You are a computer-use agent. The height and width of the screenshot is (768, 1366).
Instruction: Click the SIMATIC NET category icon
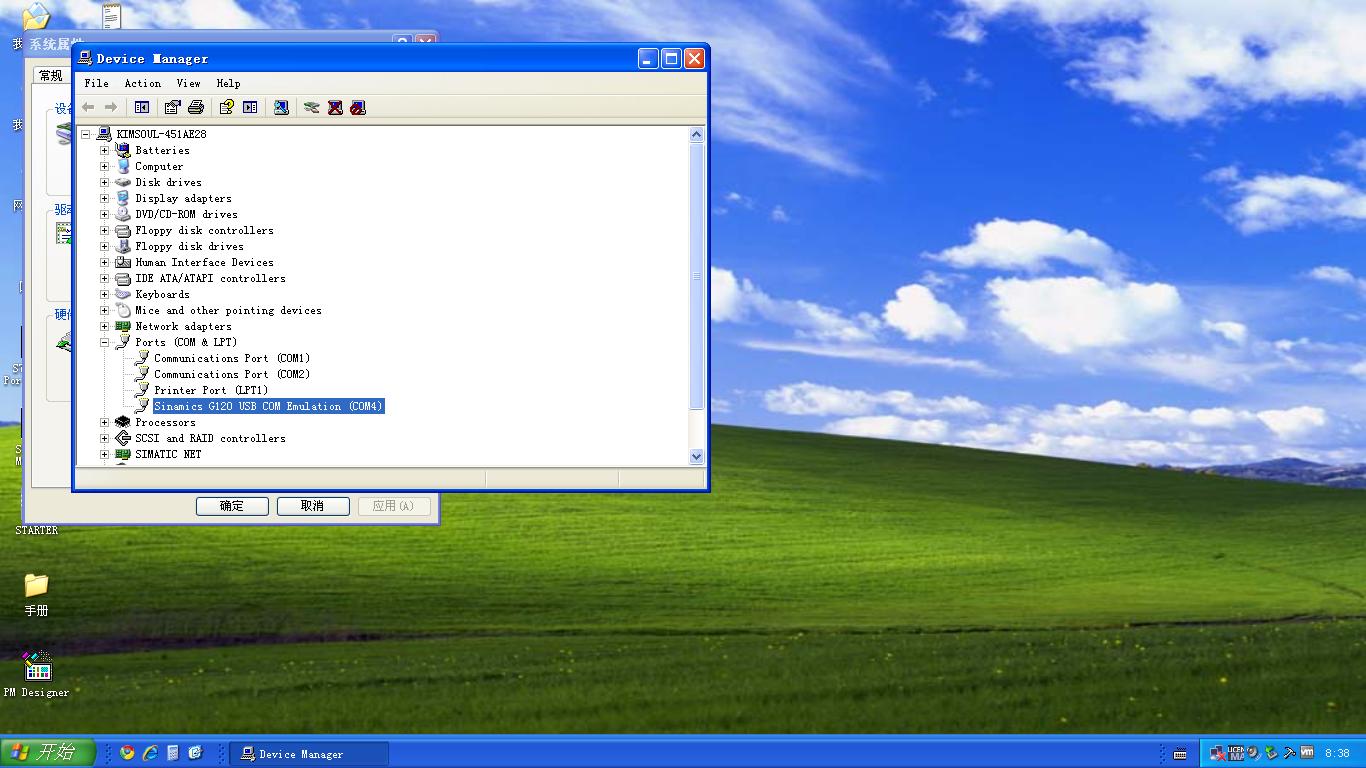[123, 454]
